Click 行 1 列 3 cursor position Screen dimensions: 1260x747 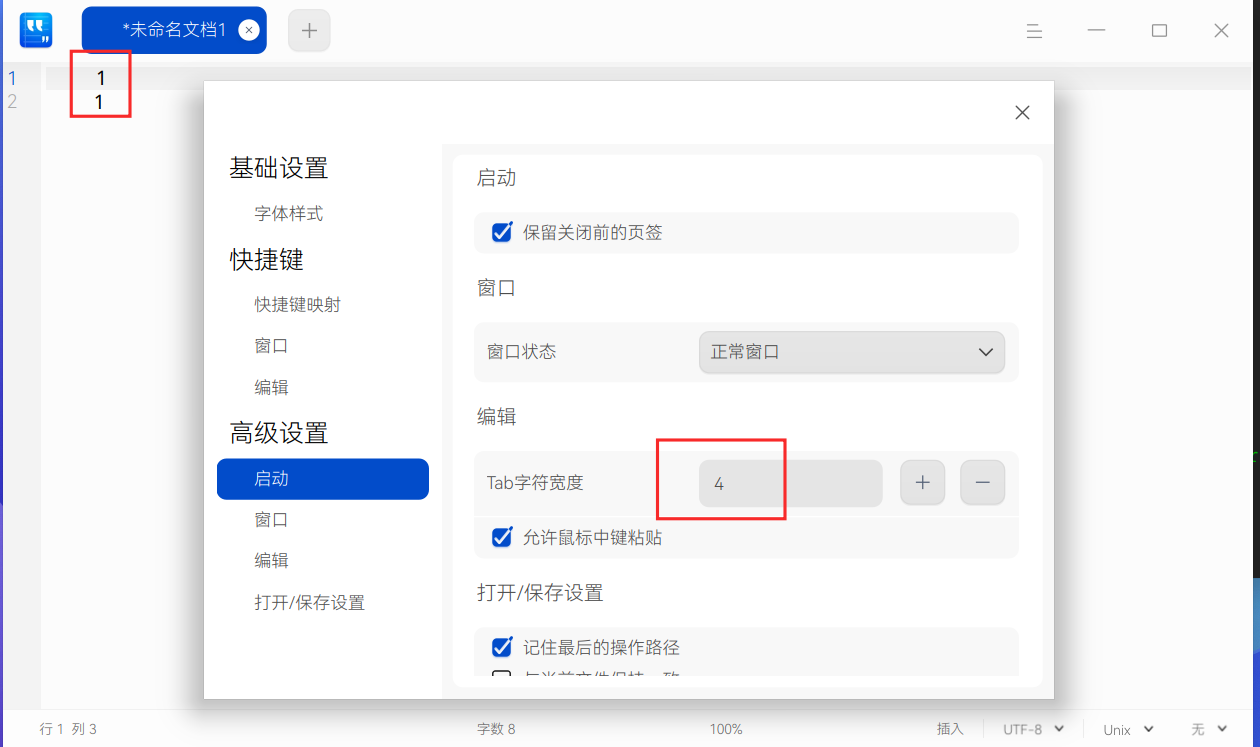coord(68,729)
